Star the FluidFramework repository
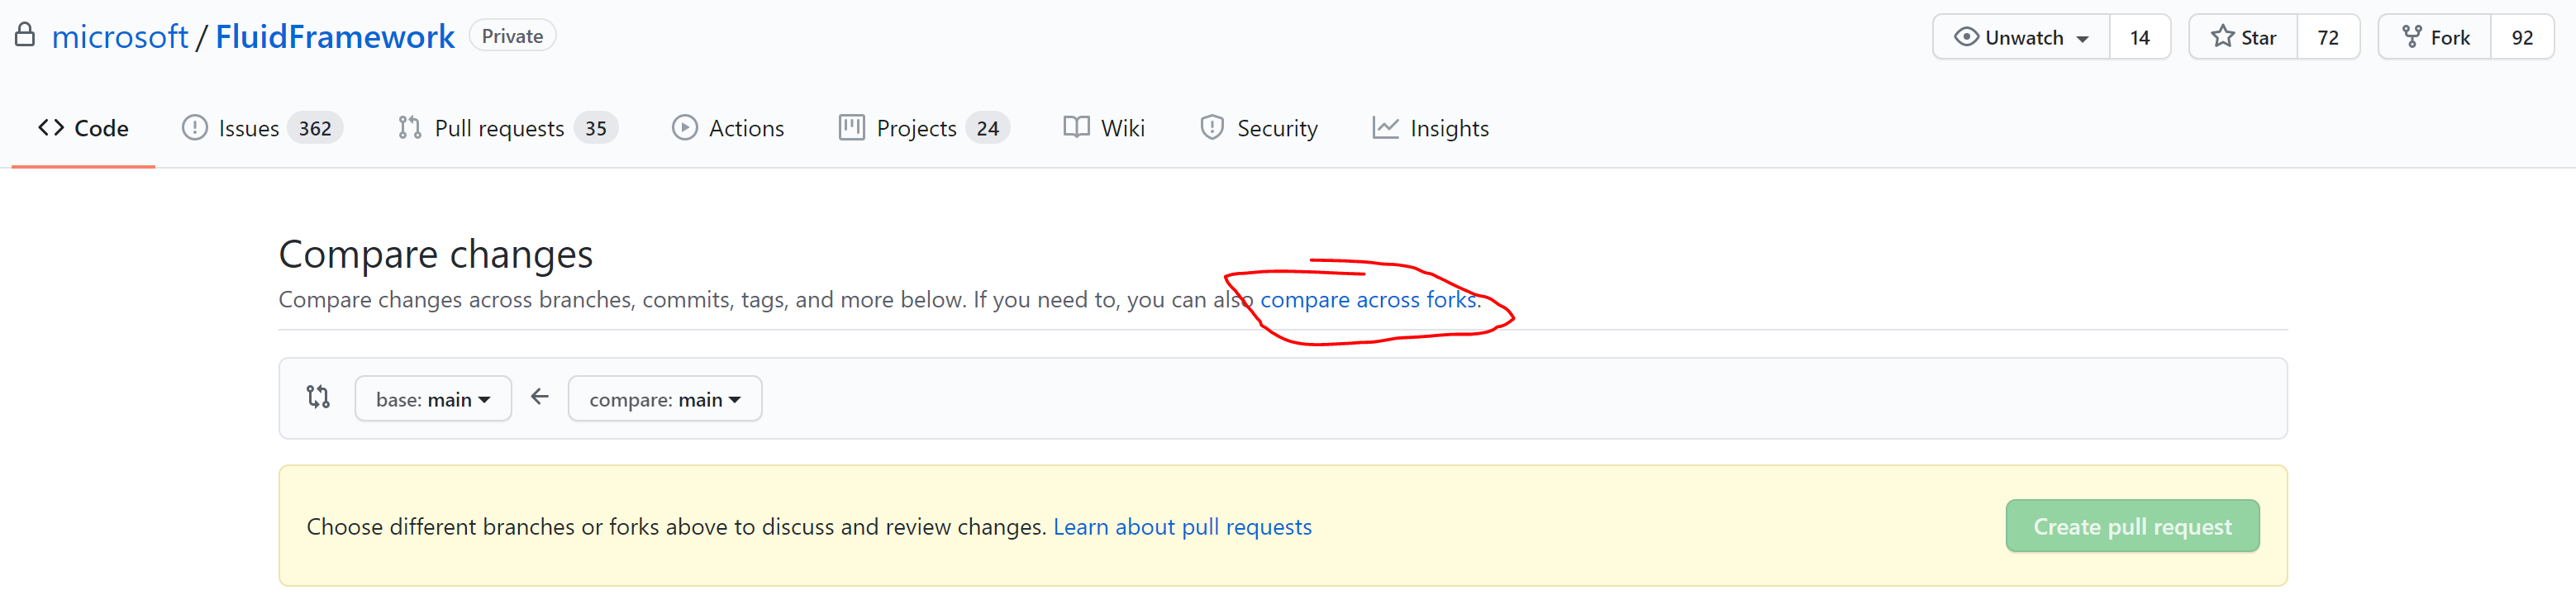This screenshot has width=2576, height=614. 2243,37
